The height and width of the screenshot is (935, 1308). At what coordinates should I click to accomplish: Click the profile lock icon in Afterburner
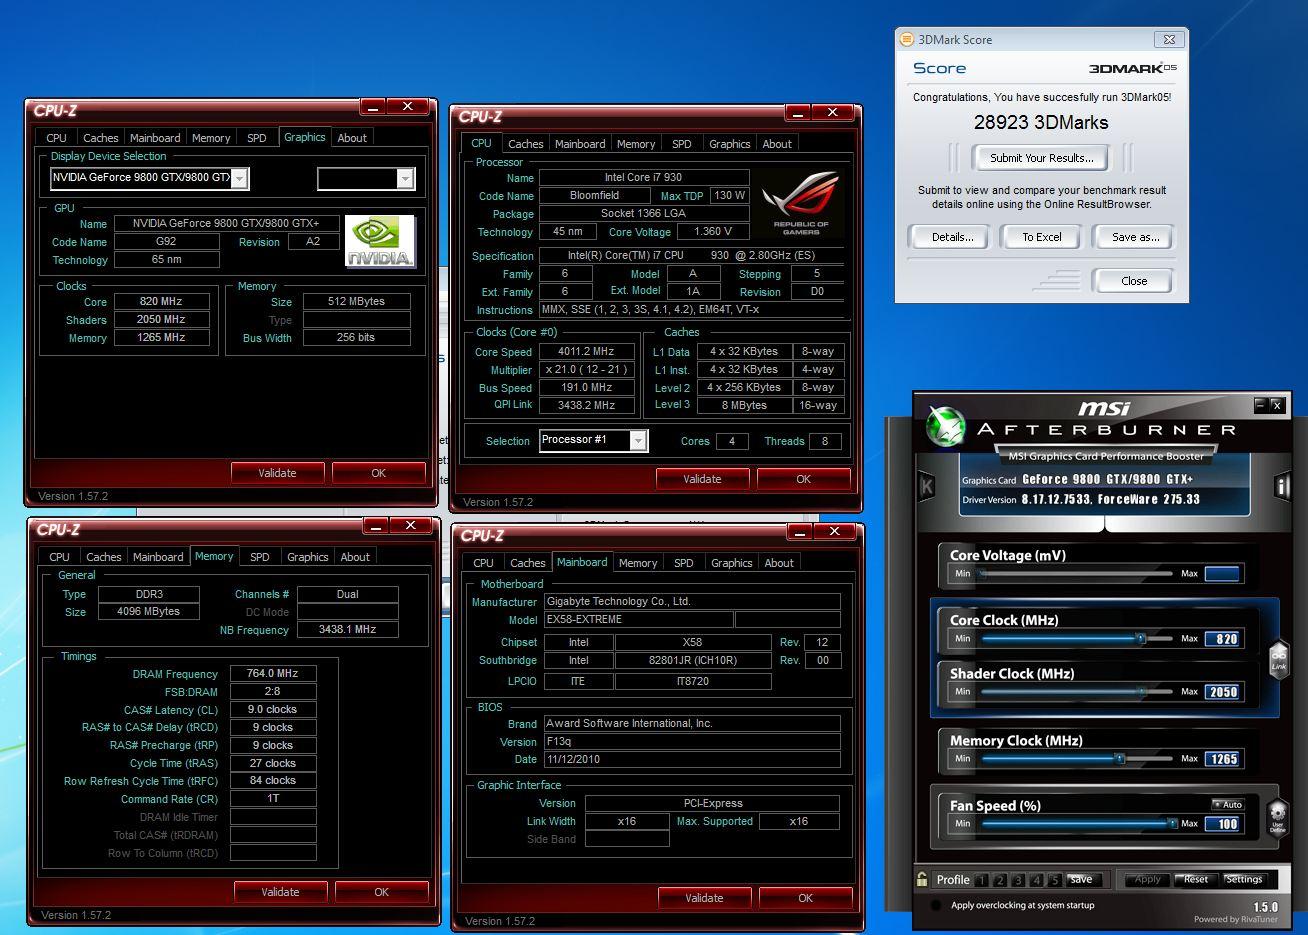[921, 879]
